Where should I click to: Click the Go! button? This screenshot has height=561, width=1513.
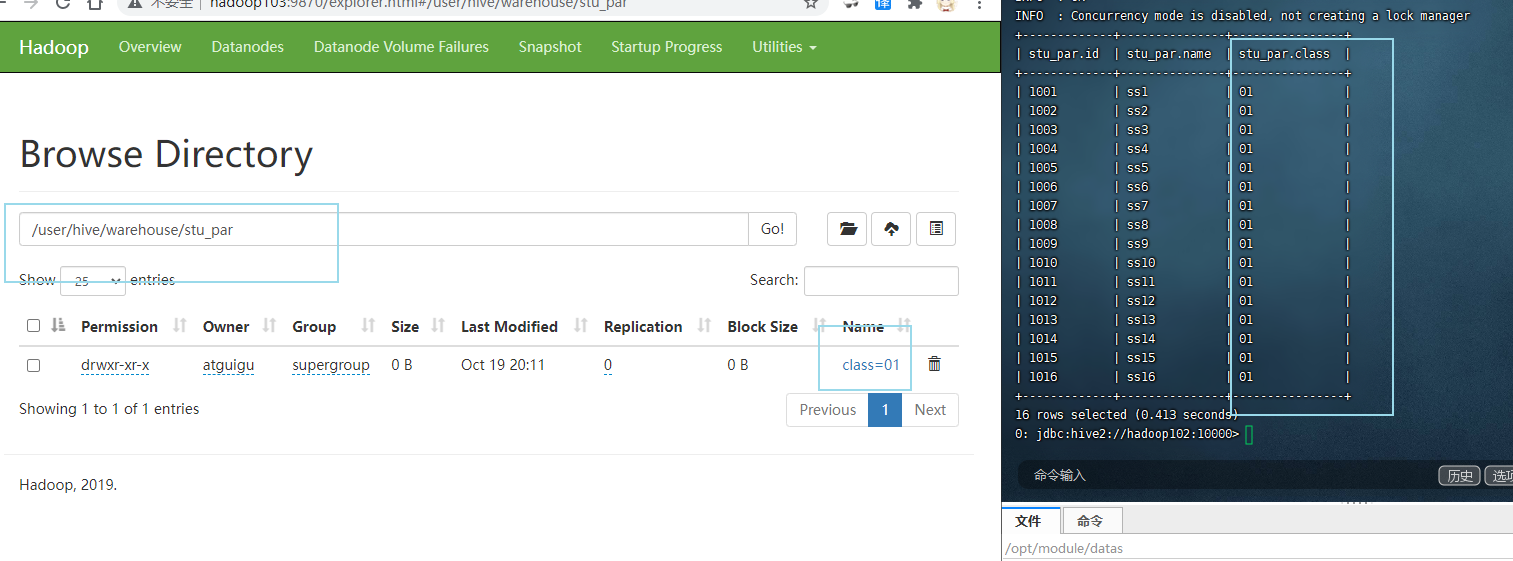pyautogui.click(x=773, y=229)
